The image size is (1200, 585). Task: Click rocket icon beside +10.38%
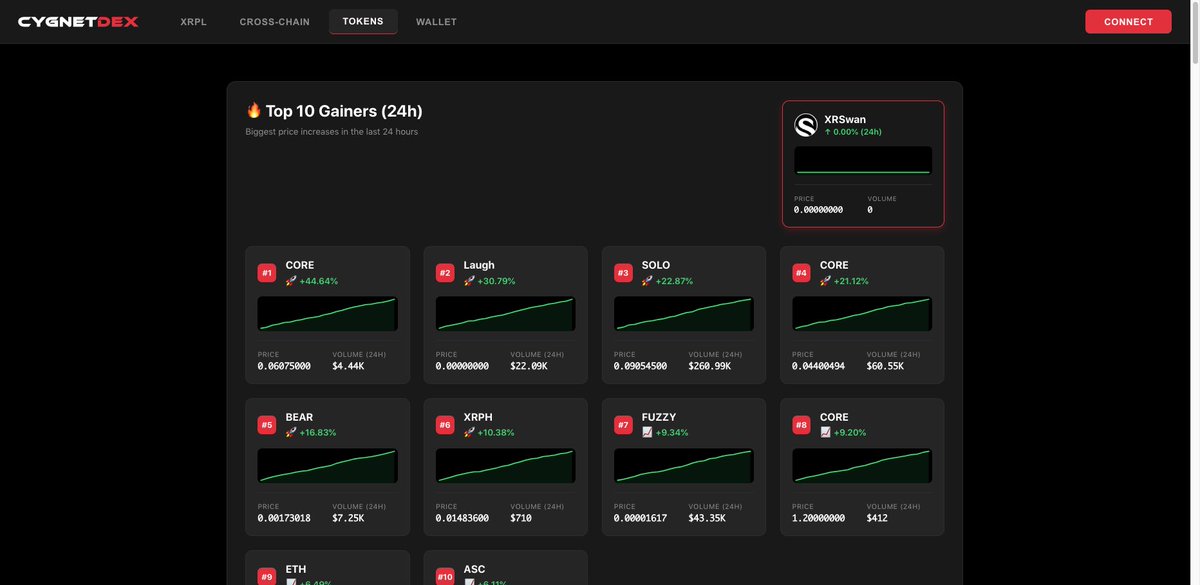pyautogui.click(x=469, y=433)
